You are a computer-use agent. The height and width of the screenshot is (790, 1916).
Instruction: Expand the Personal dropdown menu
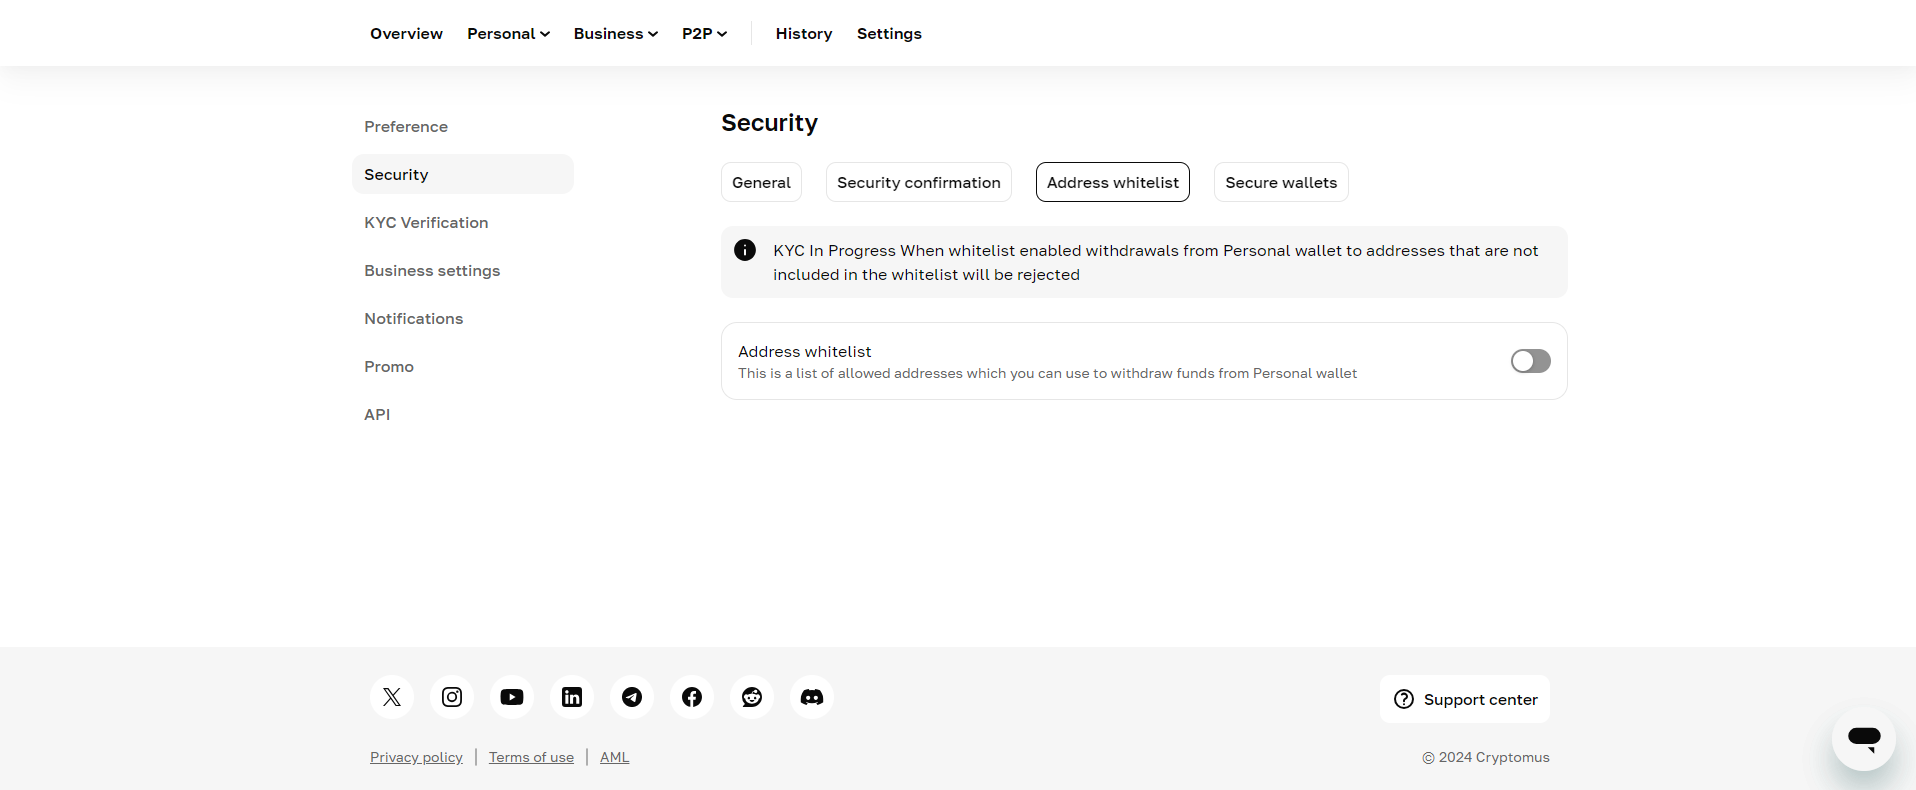tap(508, 34)
